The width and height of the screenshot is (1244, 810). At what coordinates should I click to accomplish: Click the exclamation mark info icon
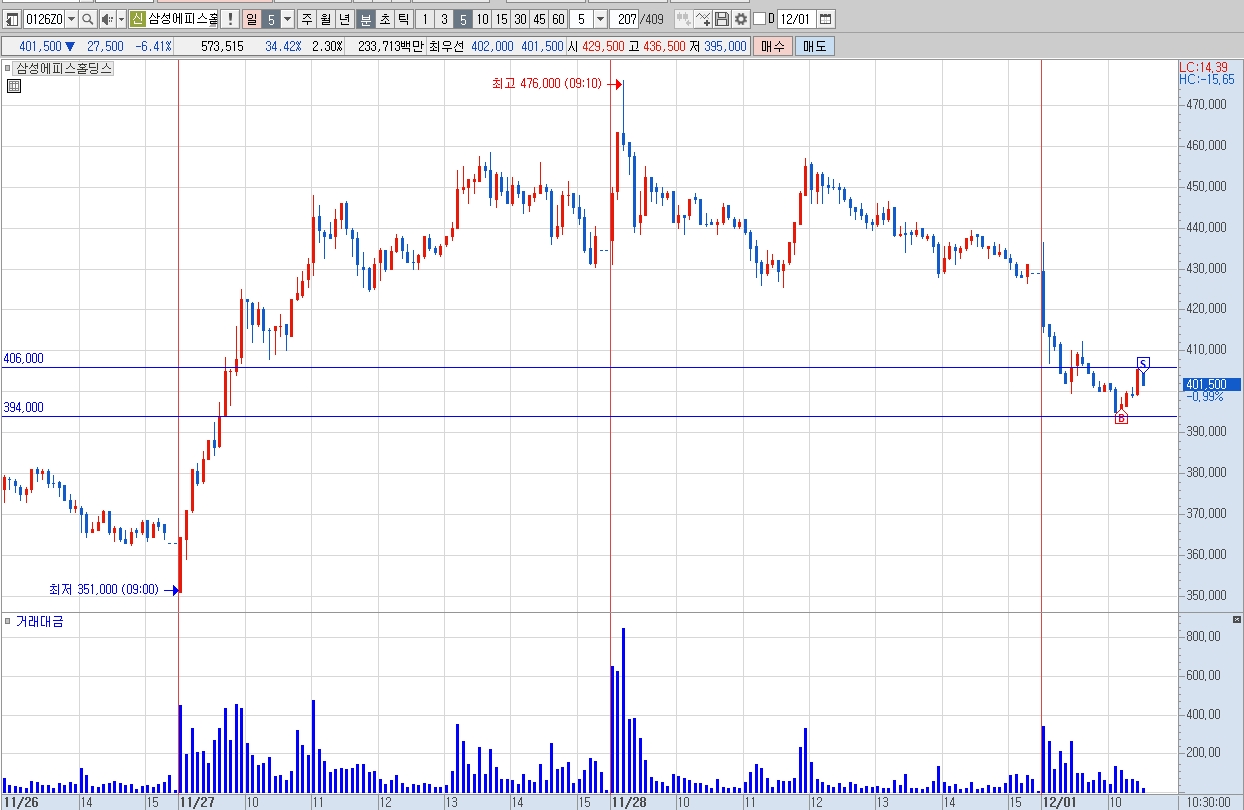click(230, 19)
